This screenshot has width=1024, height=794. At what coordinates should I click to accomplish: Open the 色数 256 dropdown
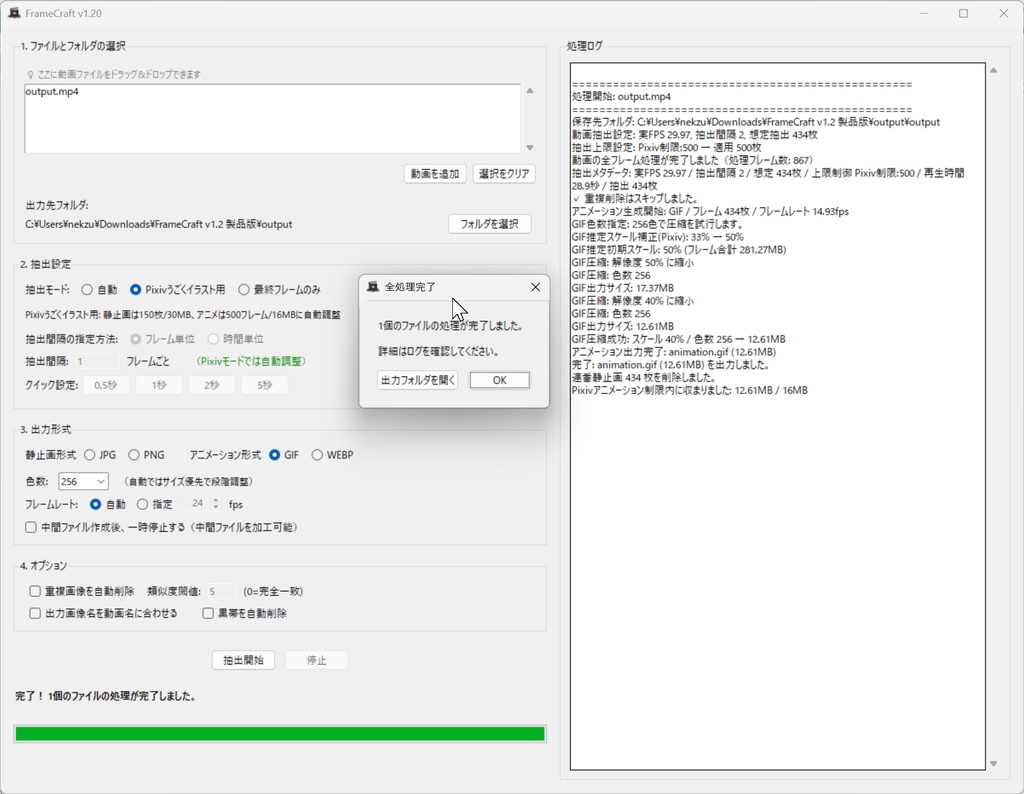[84, 481]
